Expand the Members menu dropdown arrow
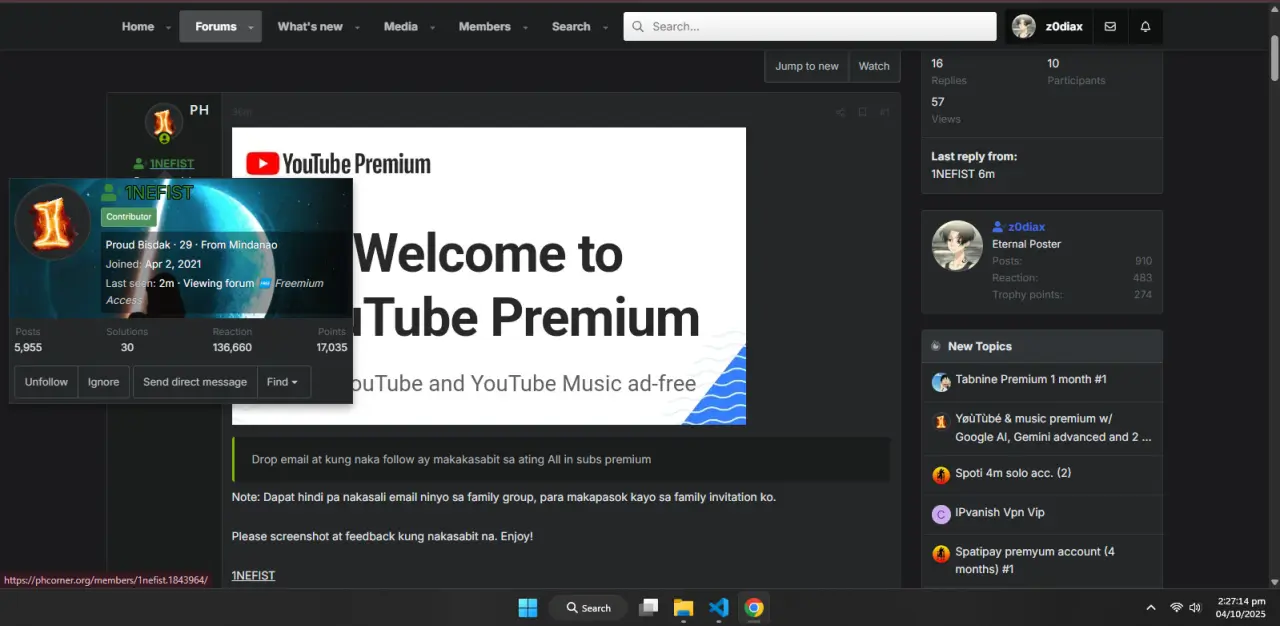The height and width of the screenshot is (626, 1280). (x=525, y=27)
